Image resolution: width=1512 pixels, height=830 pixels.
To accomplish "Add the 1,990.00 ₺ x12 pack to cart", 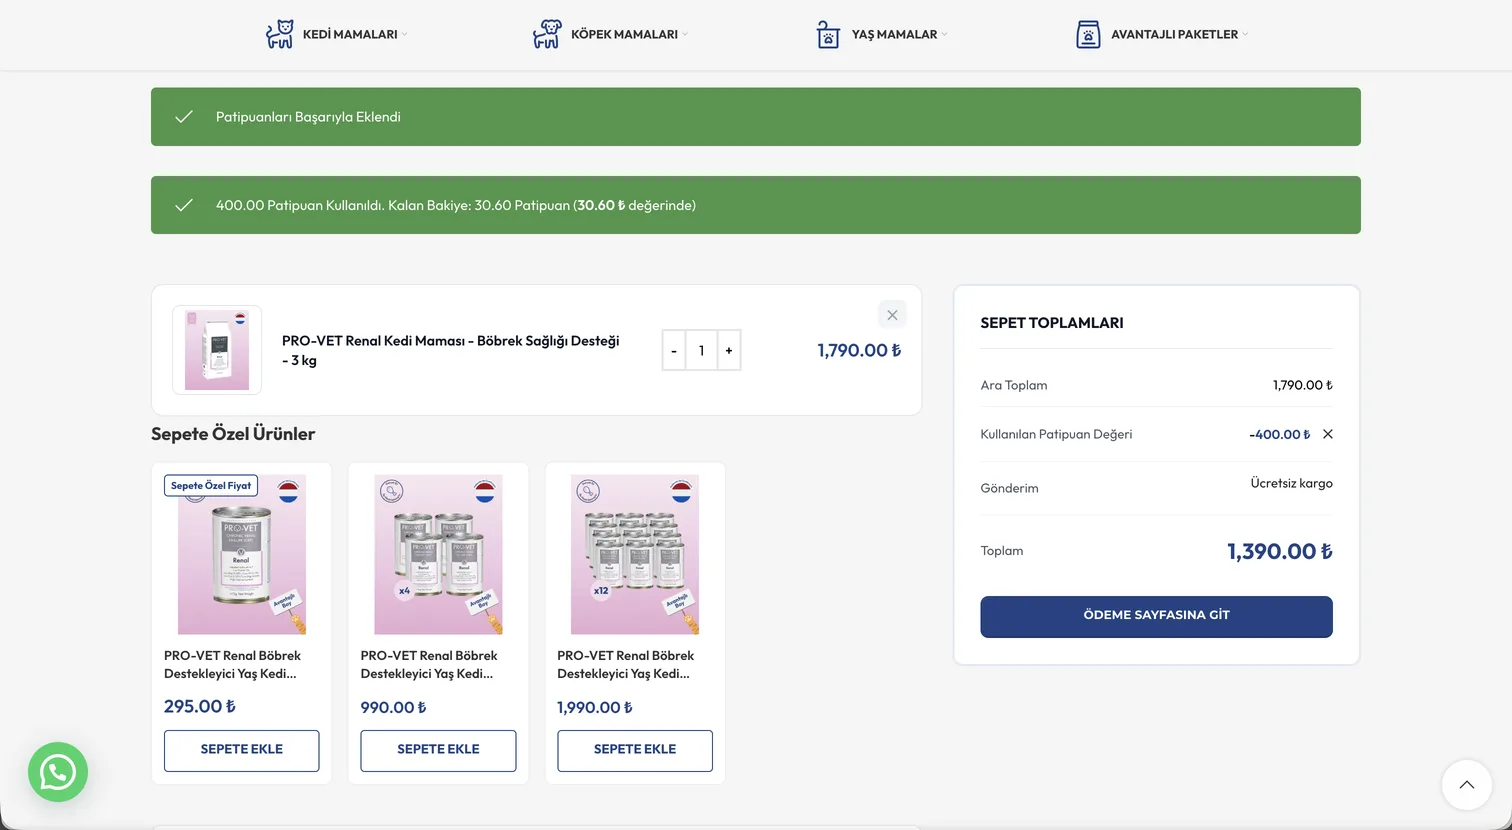I will pos(635,750).
